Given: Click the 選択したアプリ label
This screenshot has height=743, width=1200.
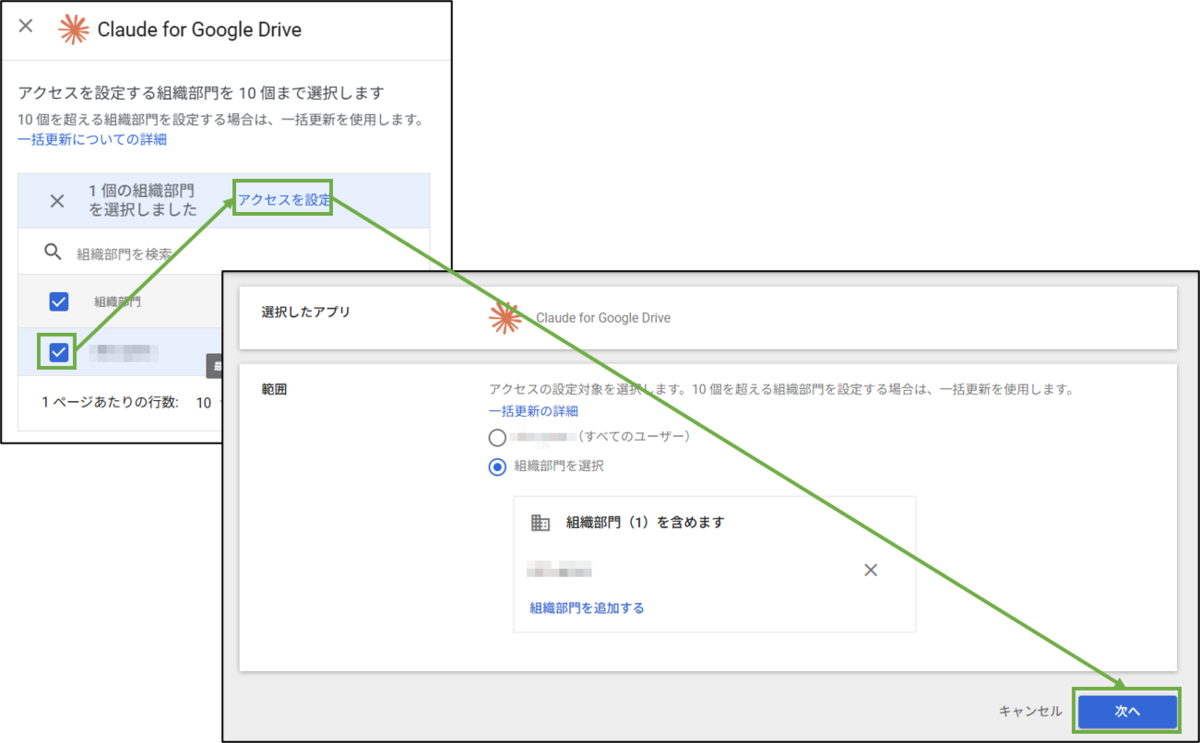Looking at the screenshot, I should pos(306,312).
